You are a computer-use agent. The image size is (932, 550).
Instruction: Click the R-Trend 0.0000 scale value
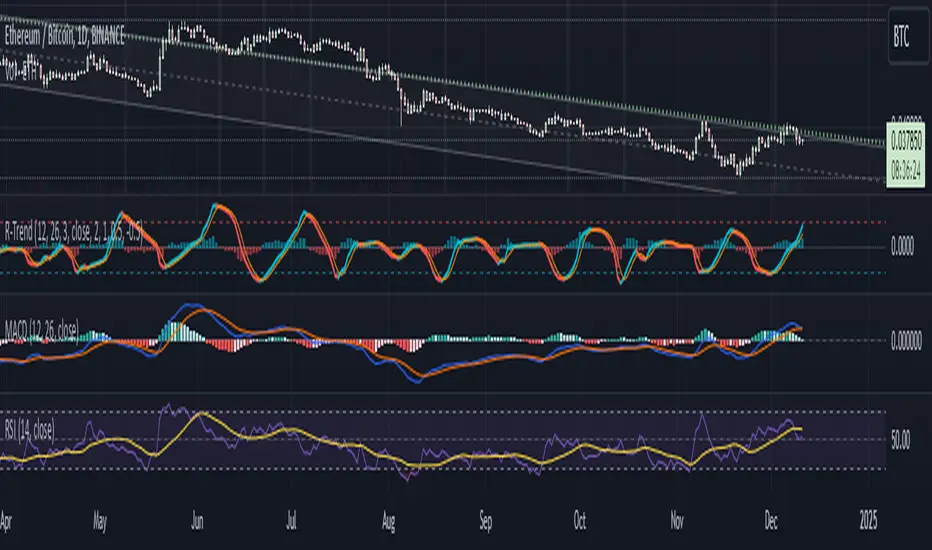(x=907, y=248)
